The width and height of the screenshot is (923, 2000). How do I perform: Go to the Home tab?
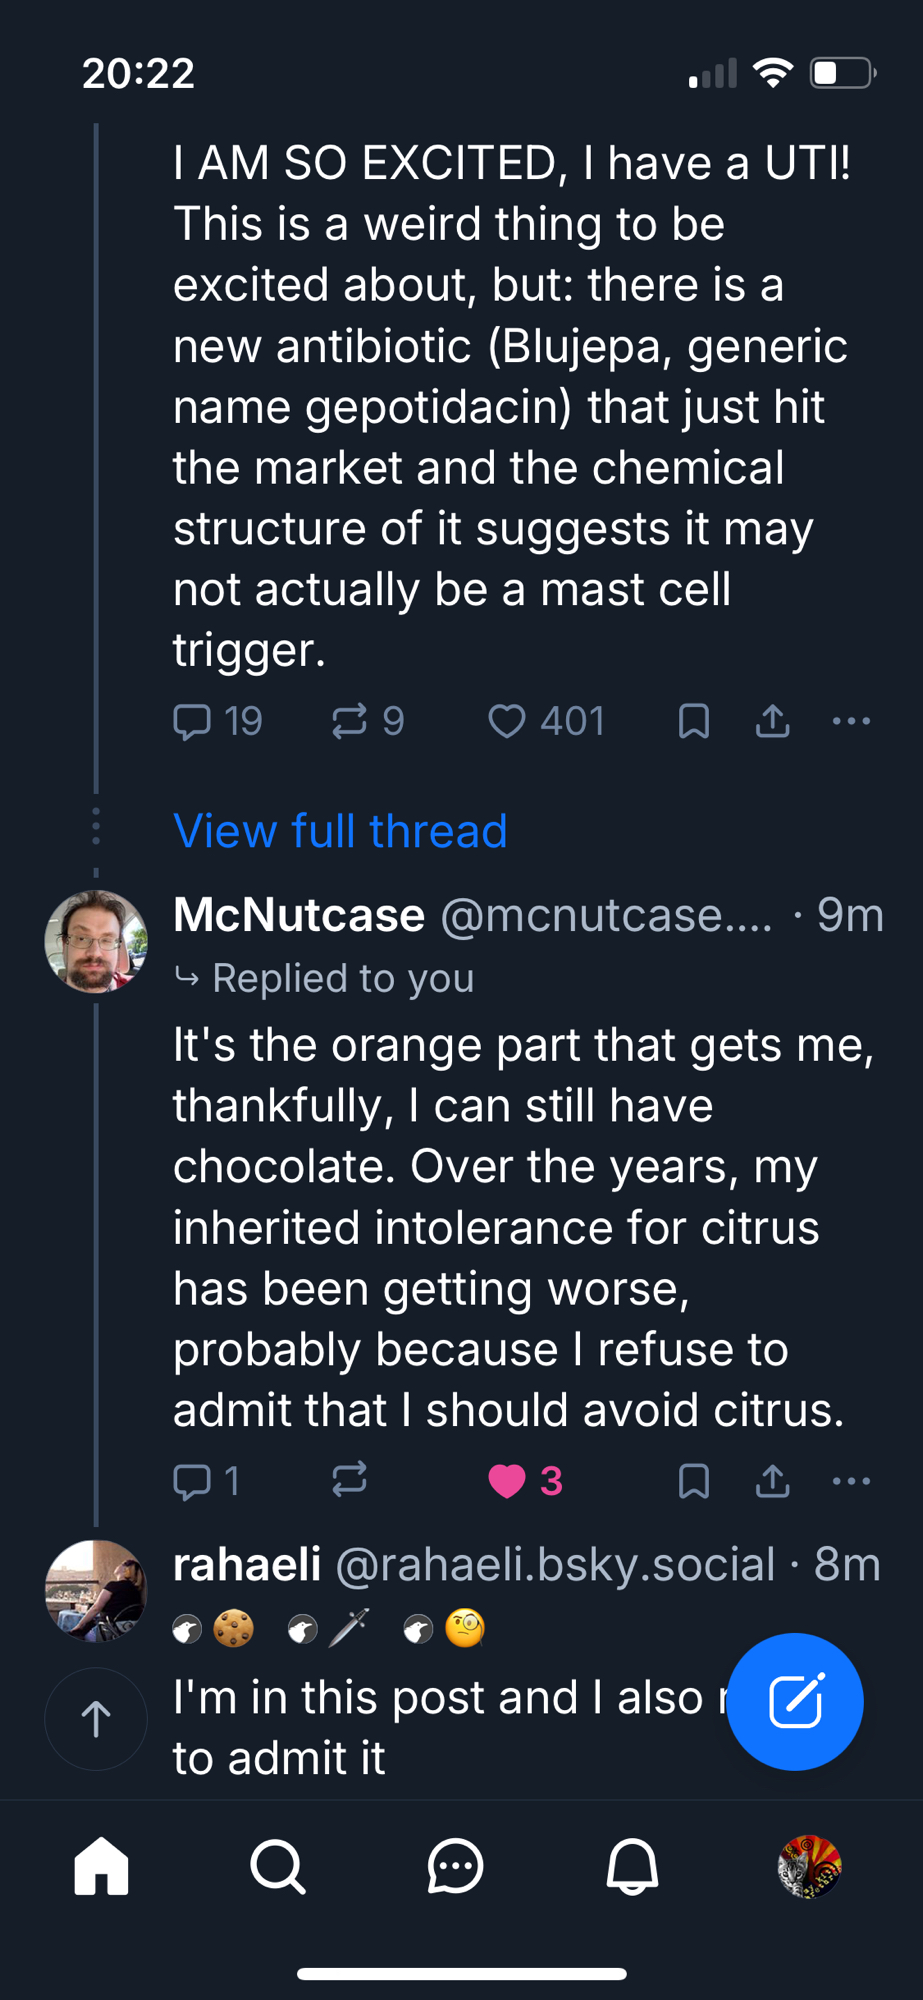click(102, 1866)
